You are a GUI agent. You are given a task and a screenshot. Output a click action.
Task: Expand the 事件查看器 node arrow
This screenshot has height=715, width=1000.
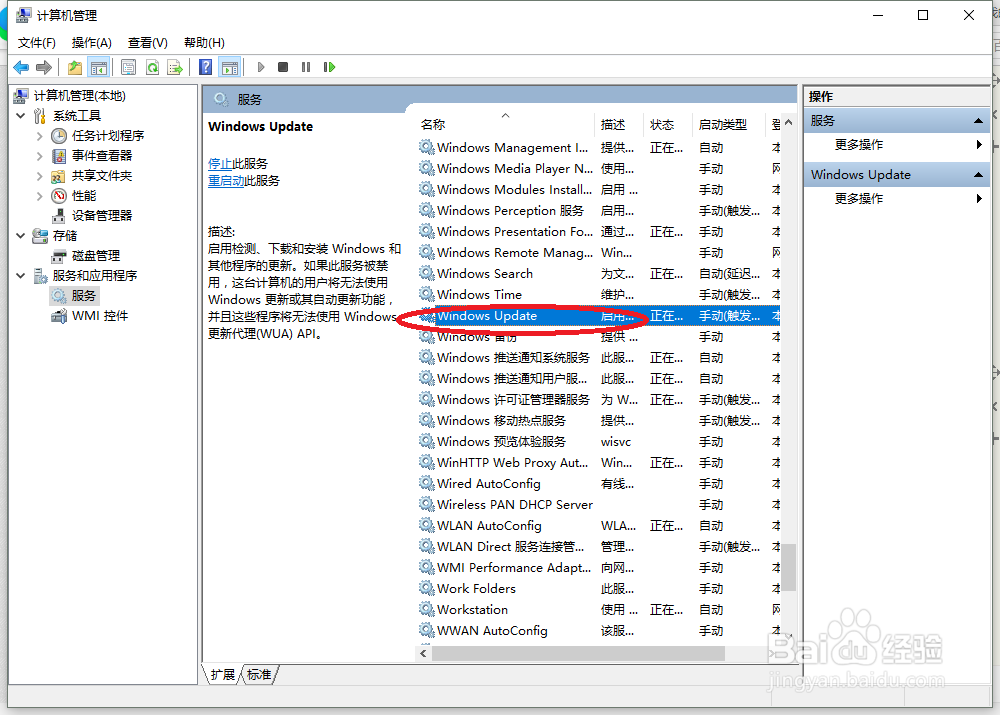pos(40,156)
